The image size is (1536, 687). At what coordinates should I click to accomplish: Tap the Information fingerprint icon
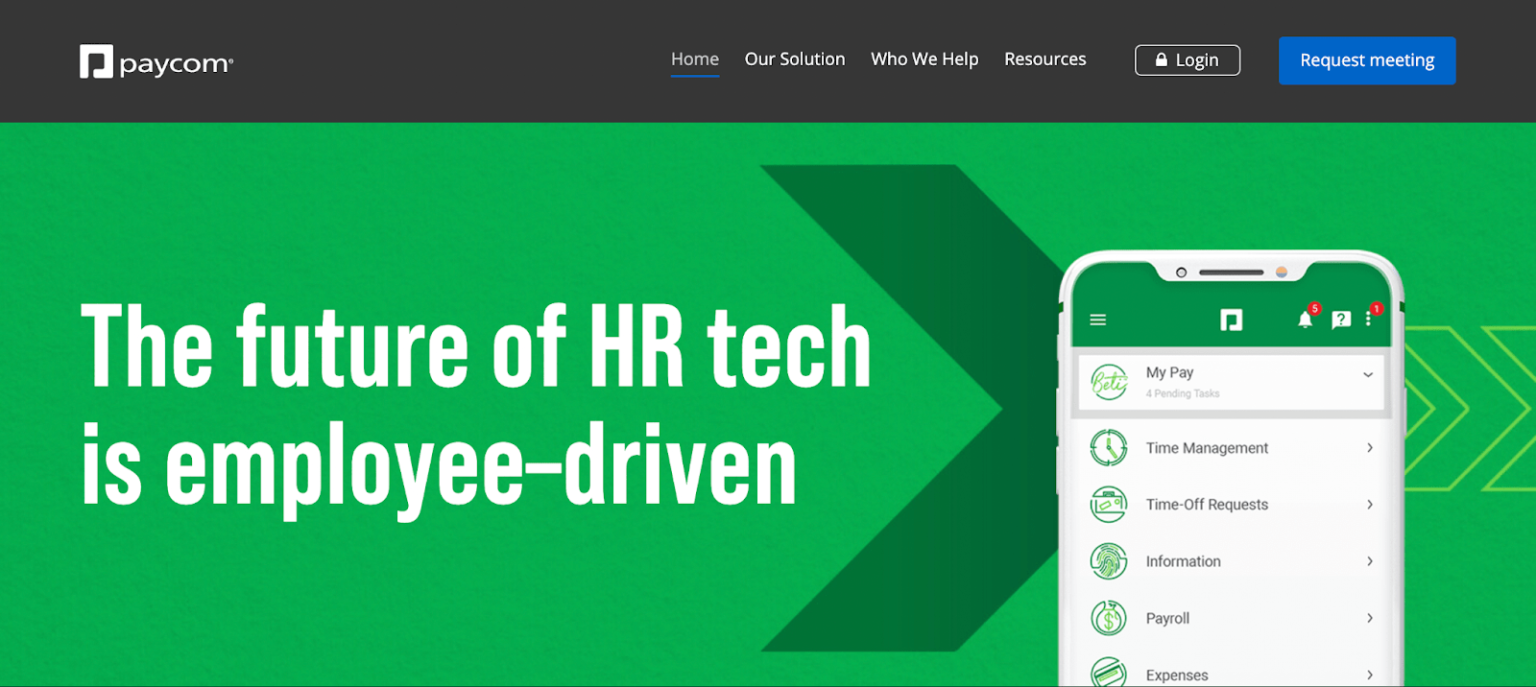point(1109,562)
